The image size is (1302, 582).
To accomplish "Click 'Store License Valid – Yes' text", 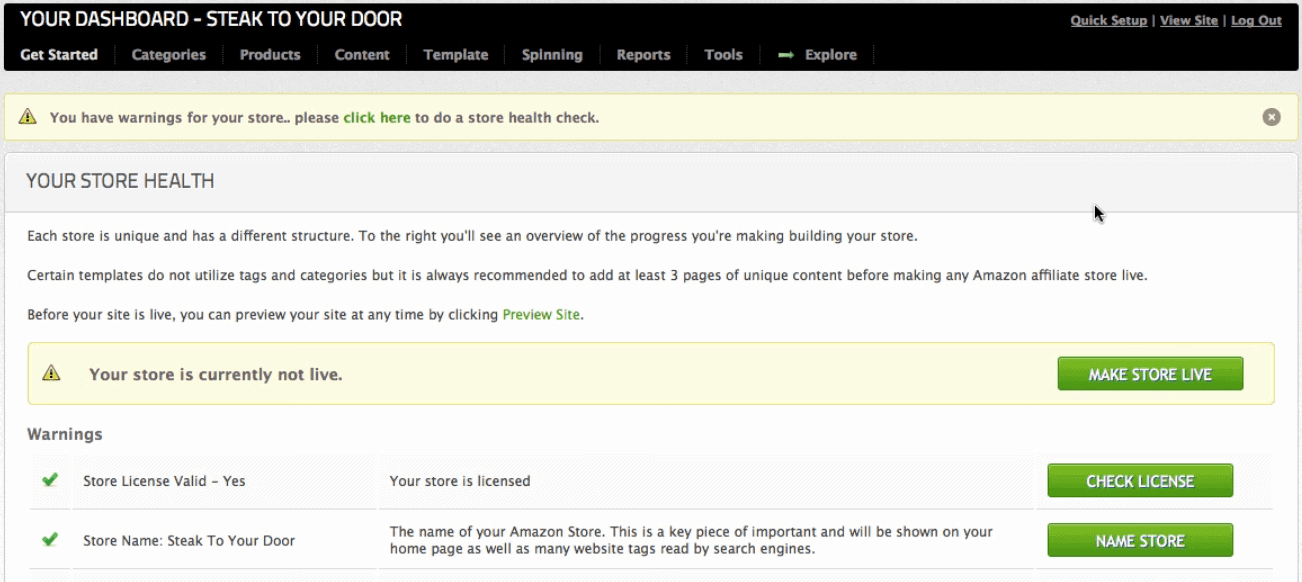I will (x=164, y=481).
